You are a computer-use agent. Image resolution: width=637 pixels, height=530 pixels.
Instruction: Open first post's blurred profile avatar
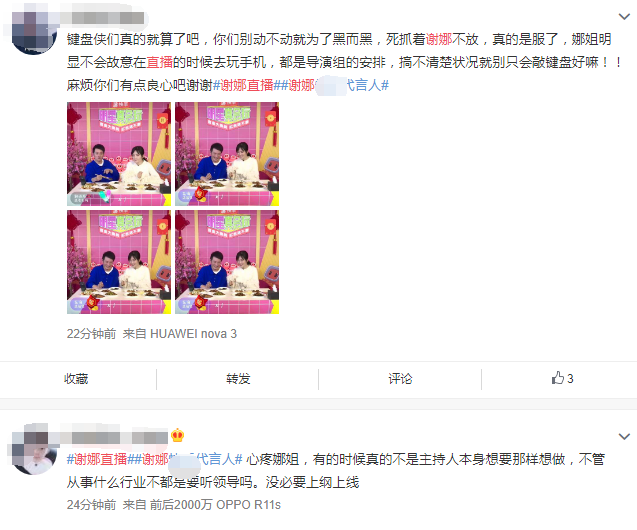coord(33,30)
